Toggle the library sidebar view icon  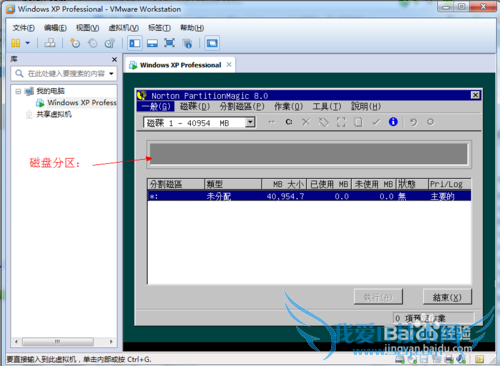pyautogui.click(x=135, y=43)
